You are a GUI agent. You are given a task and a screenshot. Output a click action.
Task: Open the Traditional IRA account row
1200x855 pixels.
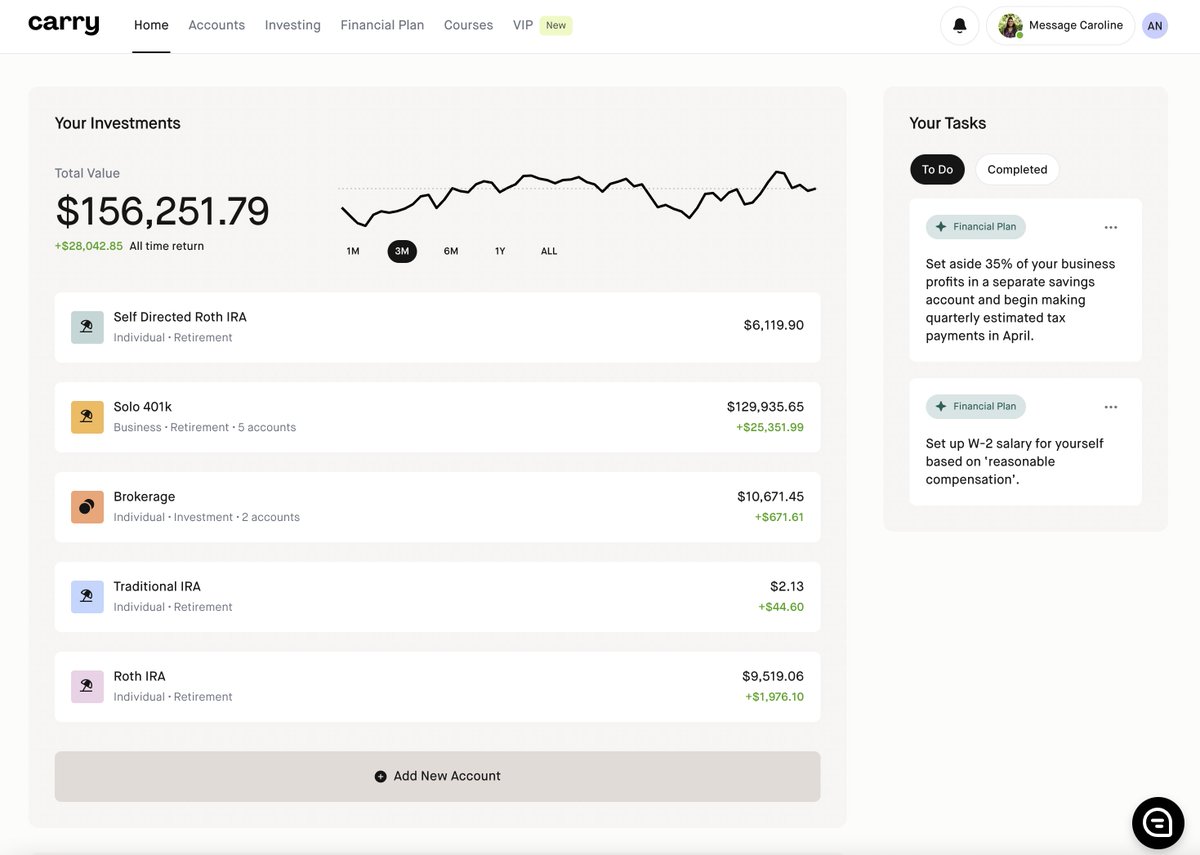[x=437, y=595]
